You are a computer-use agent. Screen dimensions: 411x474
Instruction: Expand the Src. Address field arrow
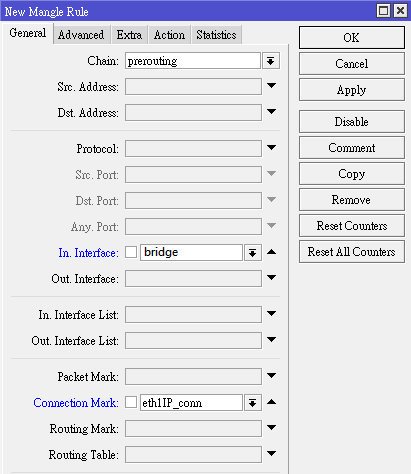coord(271,86)
